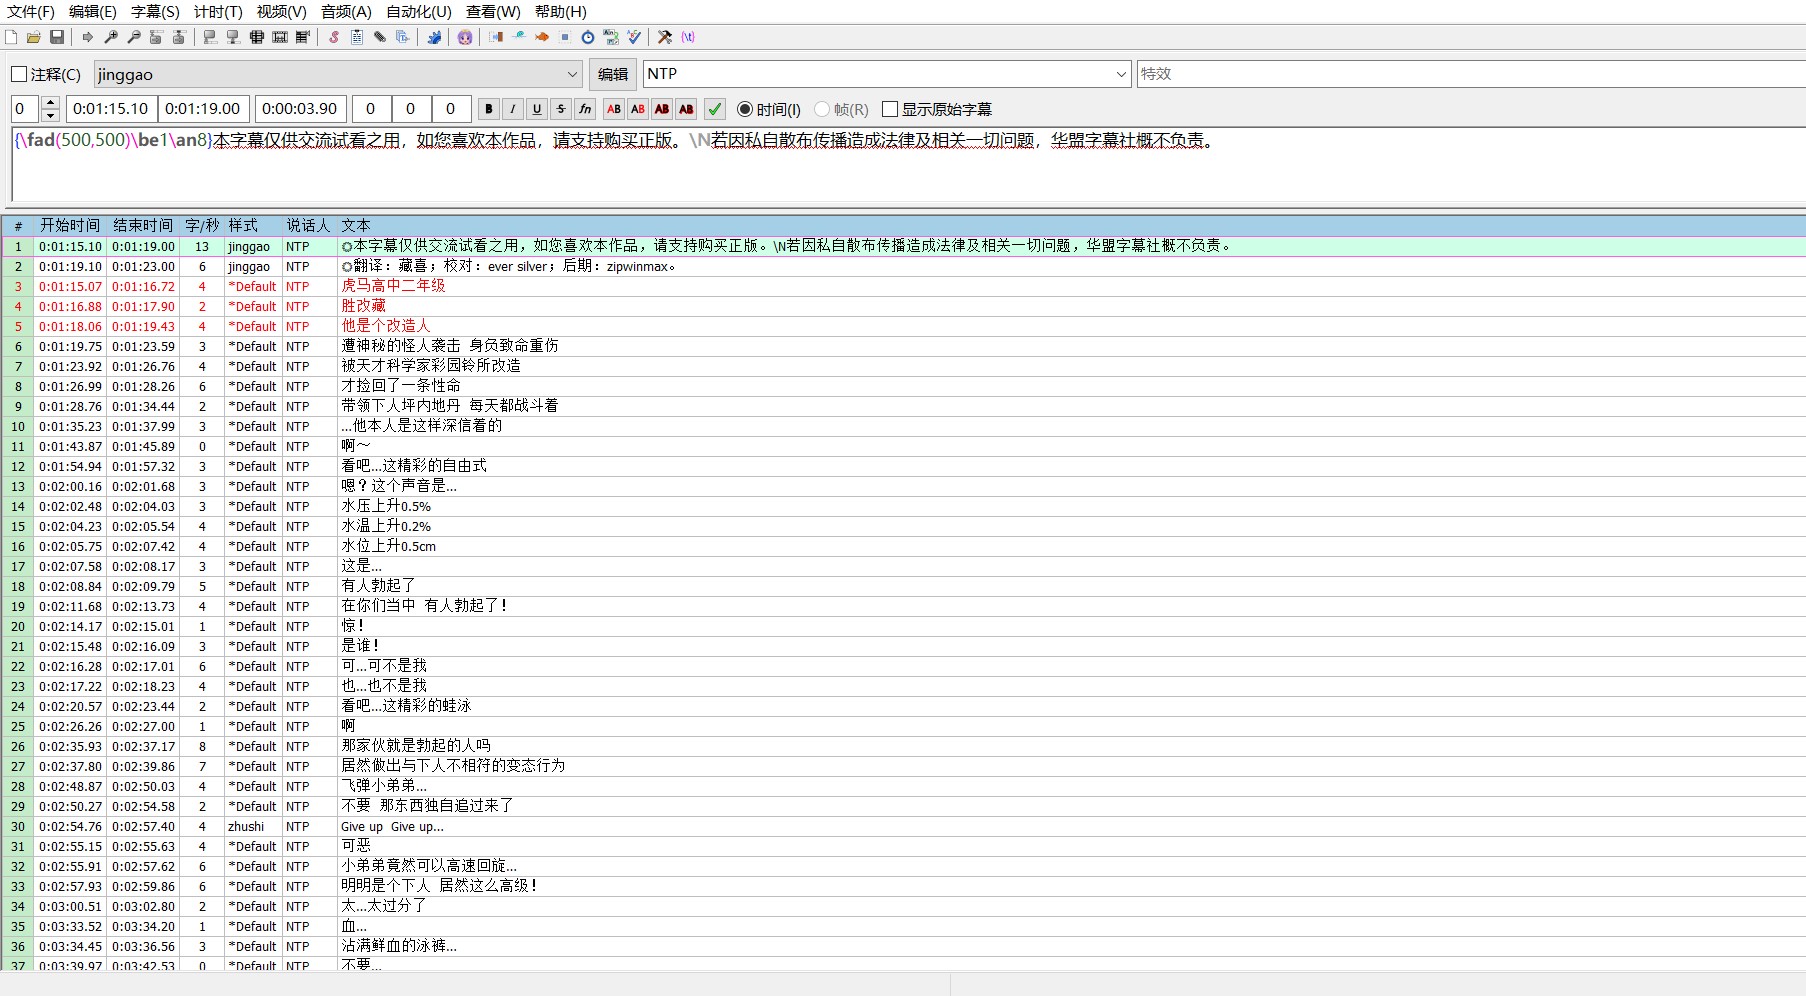Click the Zoom out magnifier icon
The height and width of the screenshot is (996, 1806).
point(134,37)
